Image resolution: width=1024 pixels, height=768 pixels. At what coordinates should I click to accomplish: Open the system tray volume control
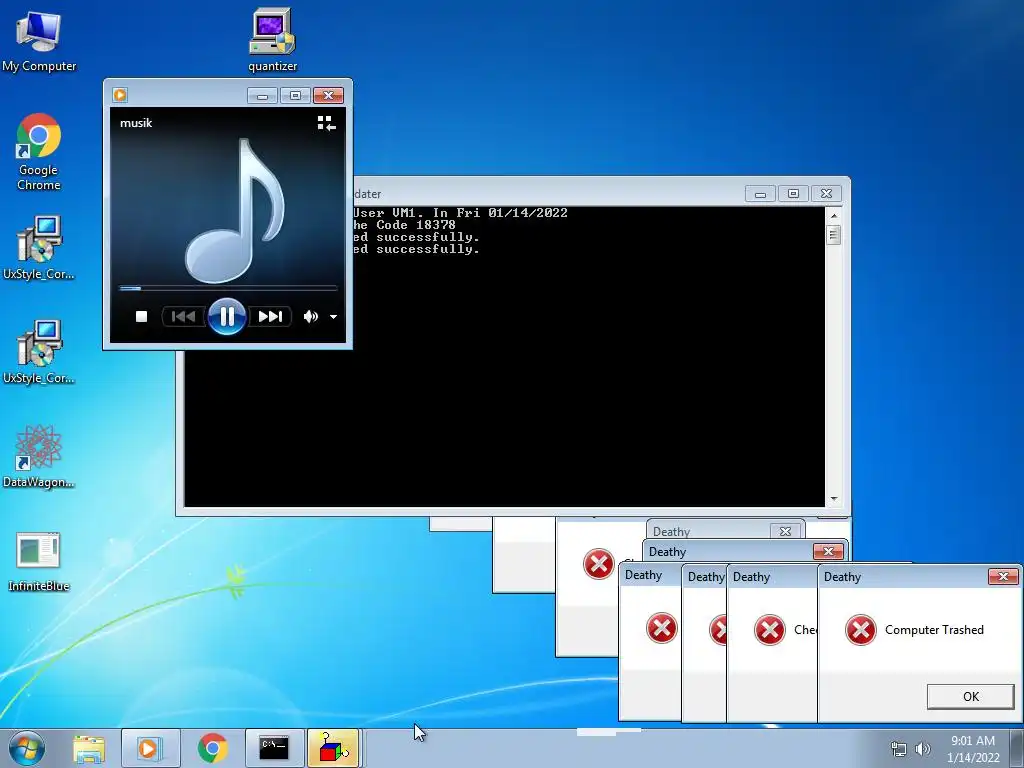click(x=923, y=749)
